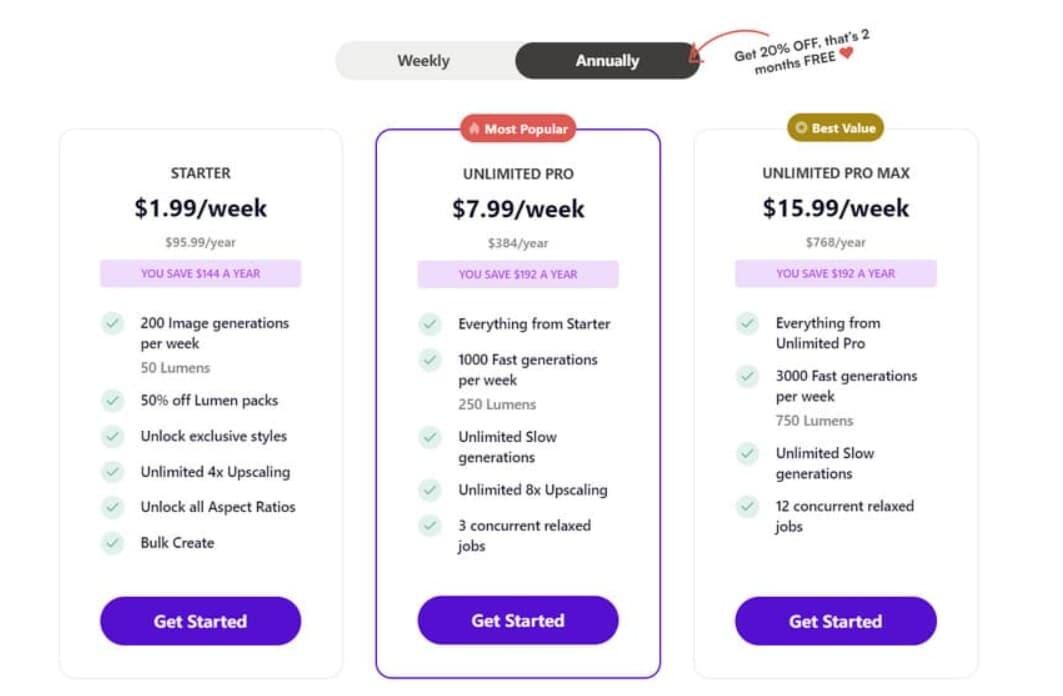Click checkmark next to Bulk Create
The width and height of the screenshot is (1063, 696).
113,543
